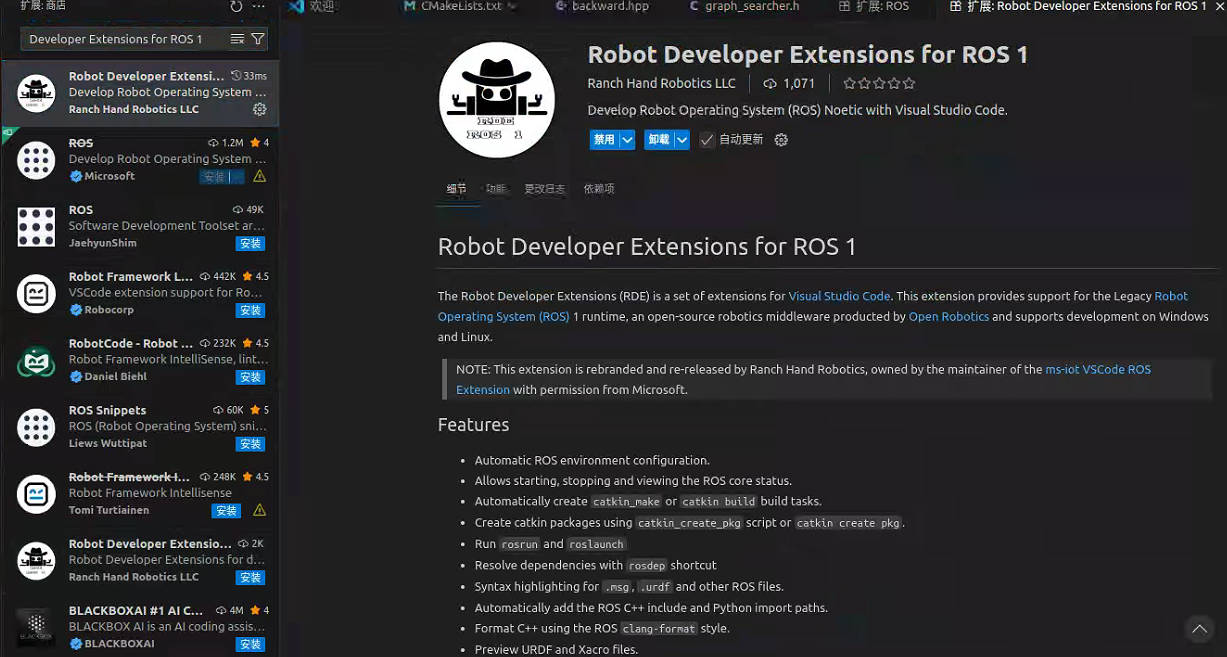The width and height of the screenshot is (1227, 657).
Task: Open extension settings gear beside 自动更新
Action: click(781, 140)
